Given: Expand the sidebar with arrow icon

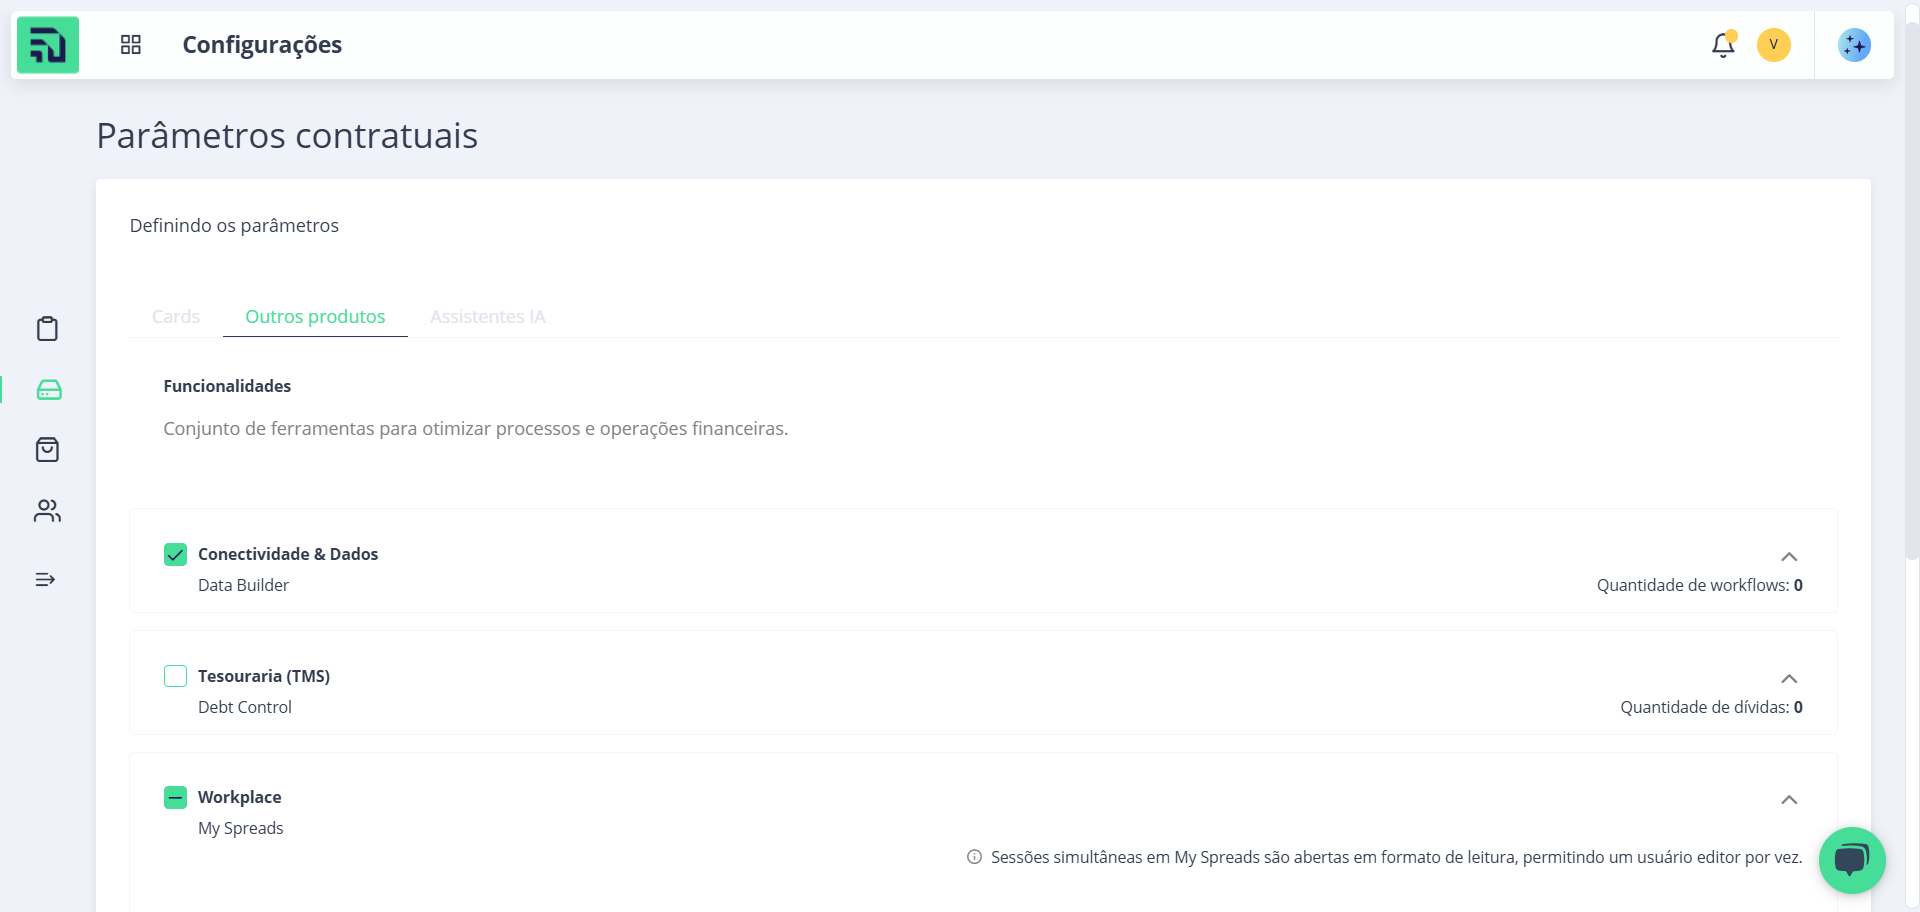Looking at the screenshot, I should 45,580.
